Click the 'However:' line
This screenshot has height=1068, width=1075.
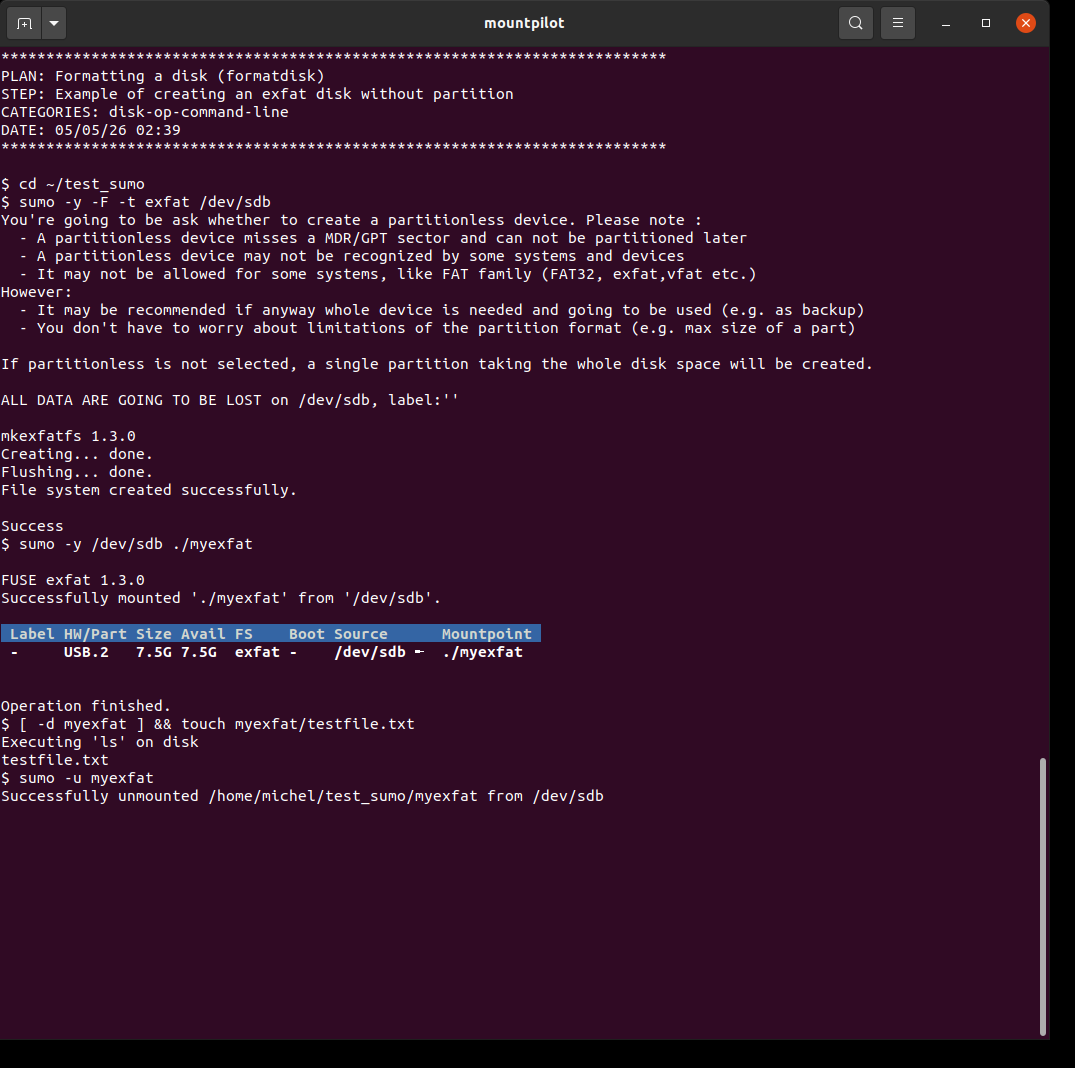36,292
